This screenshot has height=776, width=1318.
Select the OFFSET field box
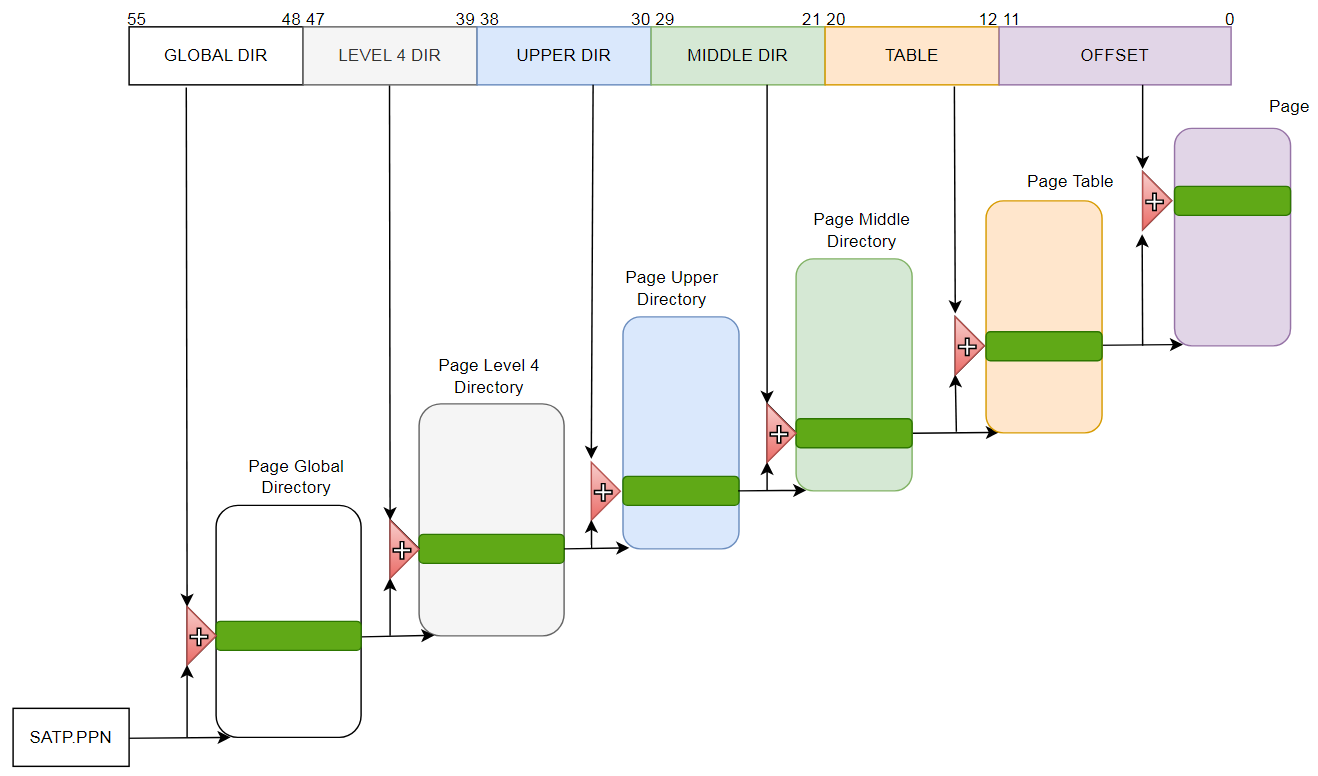[1115, 56]
